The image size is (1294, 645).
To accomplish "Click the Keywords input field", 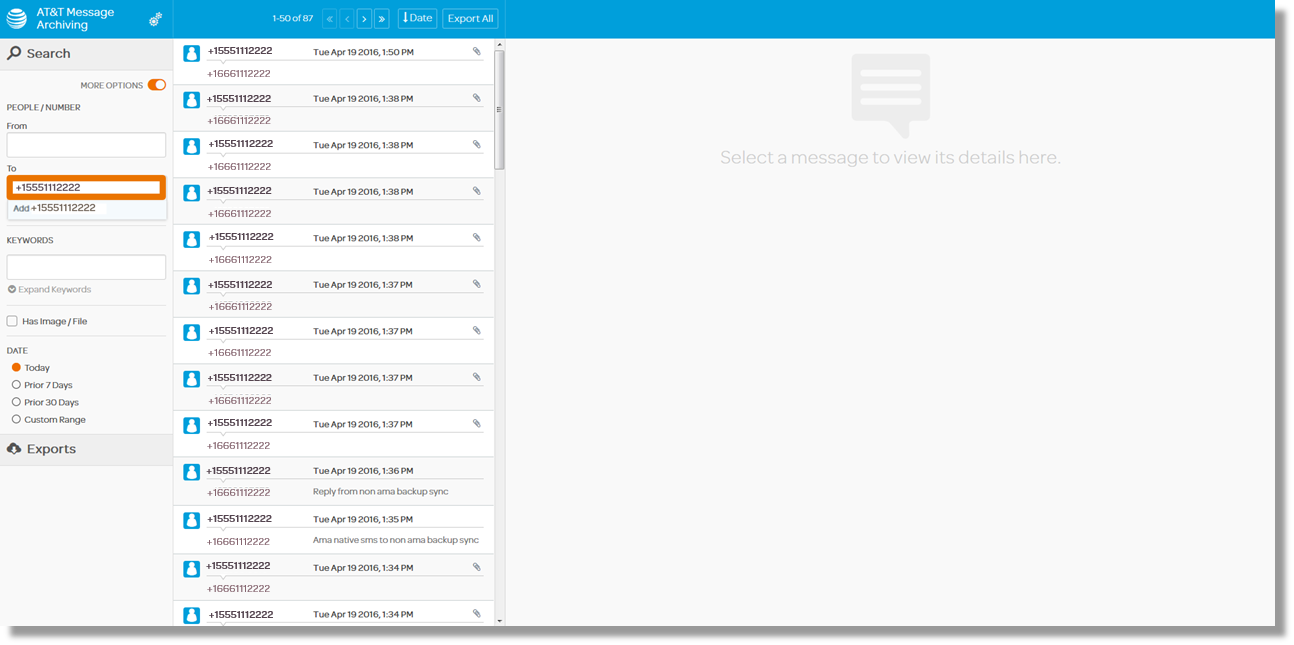I will point(86,267).
